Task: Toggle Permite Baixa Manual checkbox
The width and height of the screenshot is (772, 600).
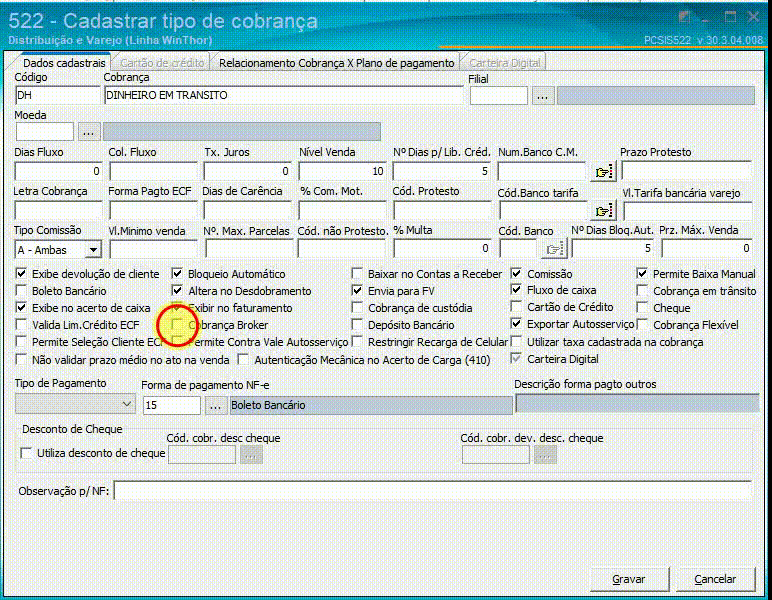Action: (x=642, y=273)
